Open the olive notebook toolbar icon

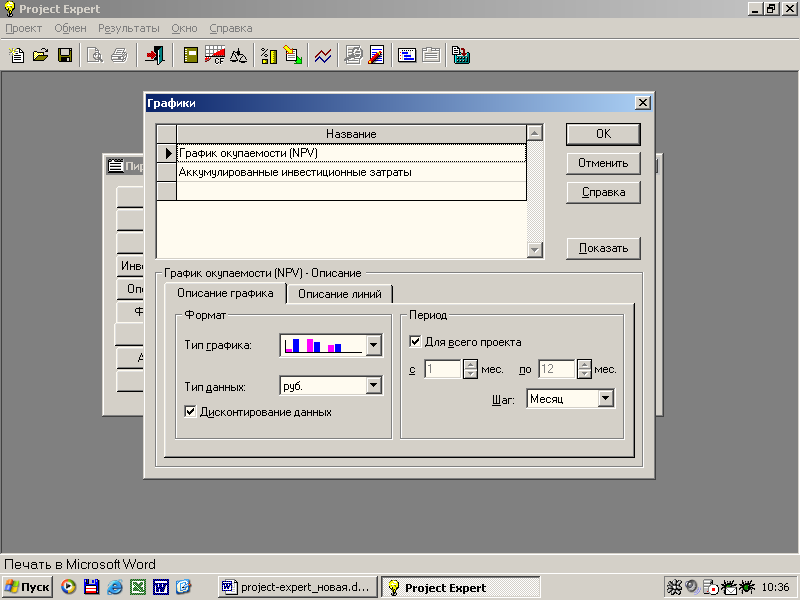[x=191, y=55]
